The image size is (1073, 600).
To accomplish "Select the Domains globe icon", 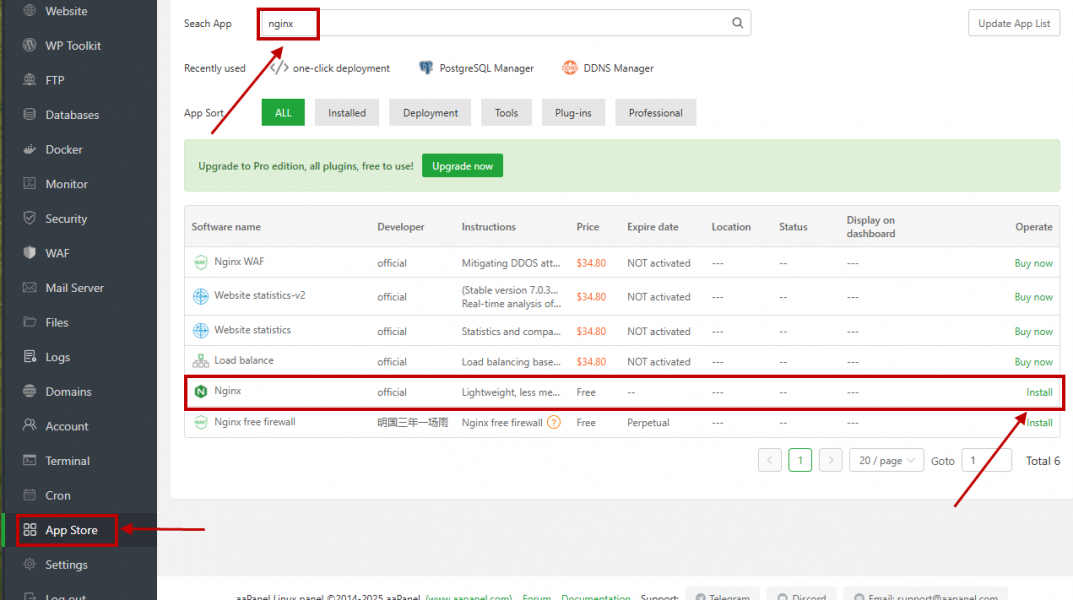I will pyautogui.click(x=29, y=391).
